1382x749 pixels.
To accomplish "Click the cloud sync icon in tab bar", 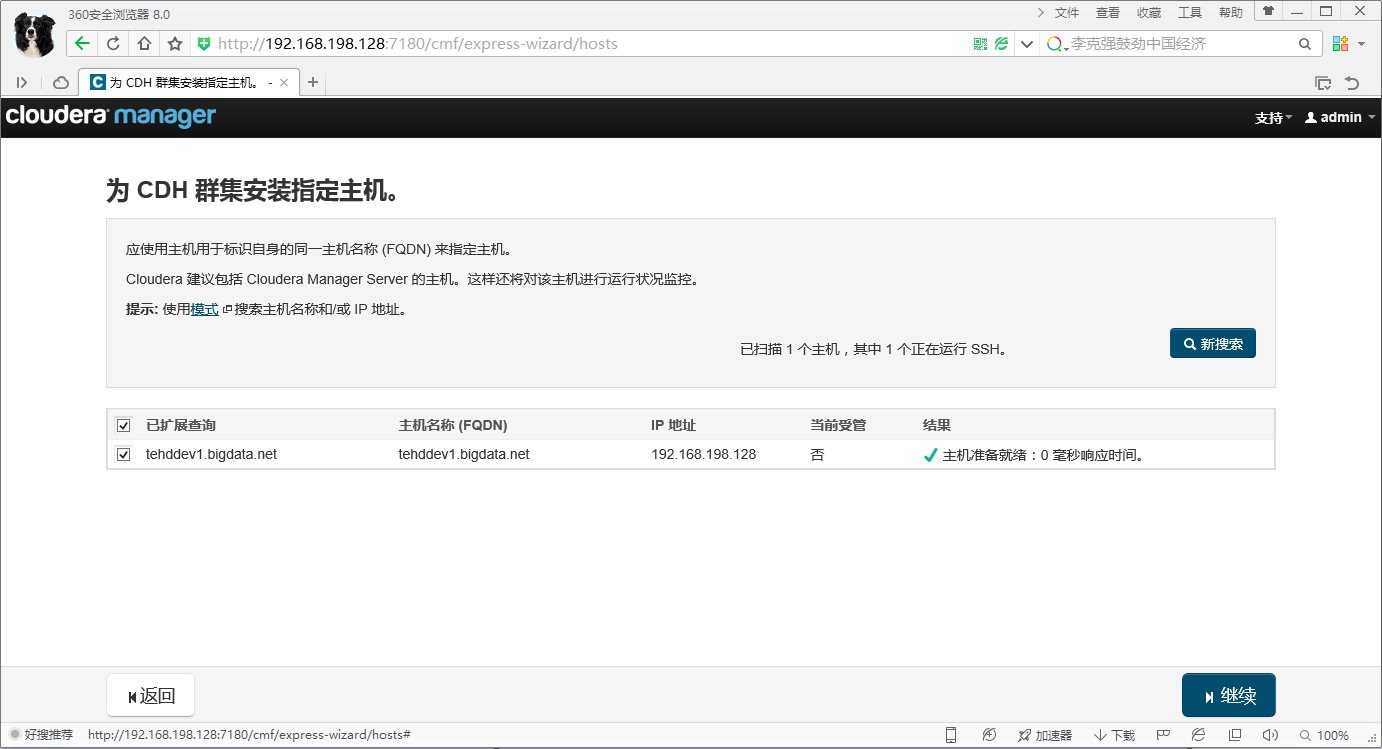I will (60, 83).
